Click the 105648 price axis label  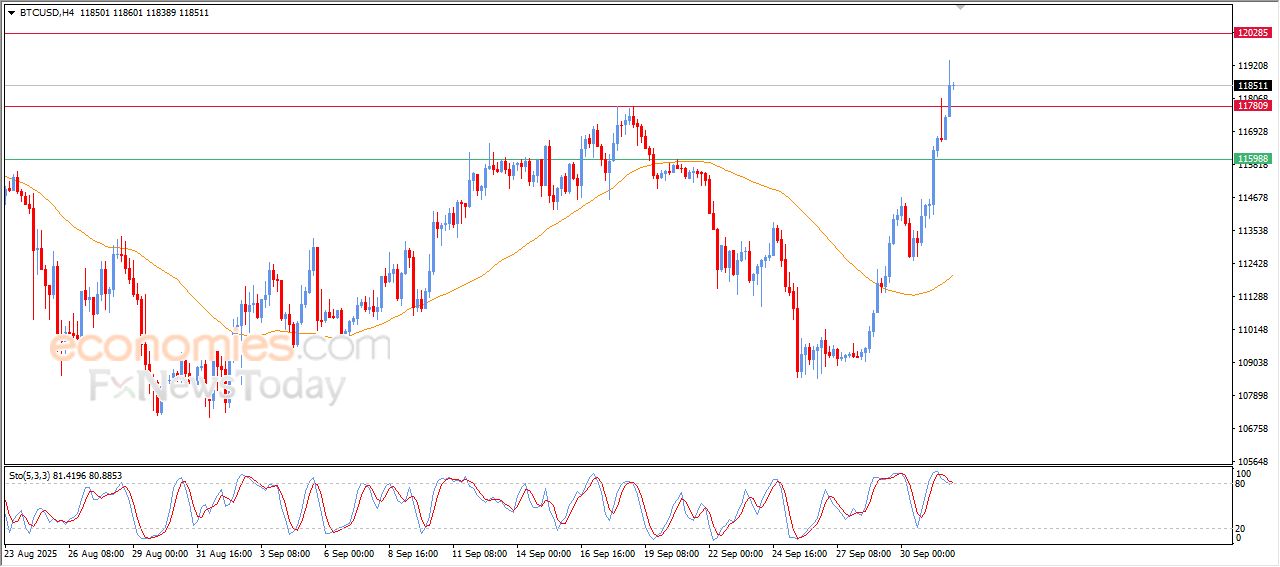[1252, 461]
